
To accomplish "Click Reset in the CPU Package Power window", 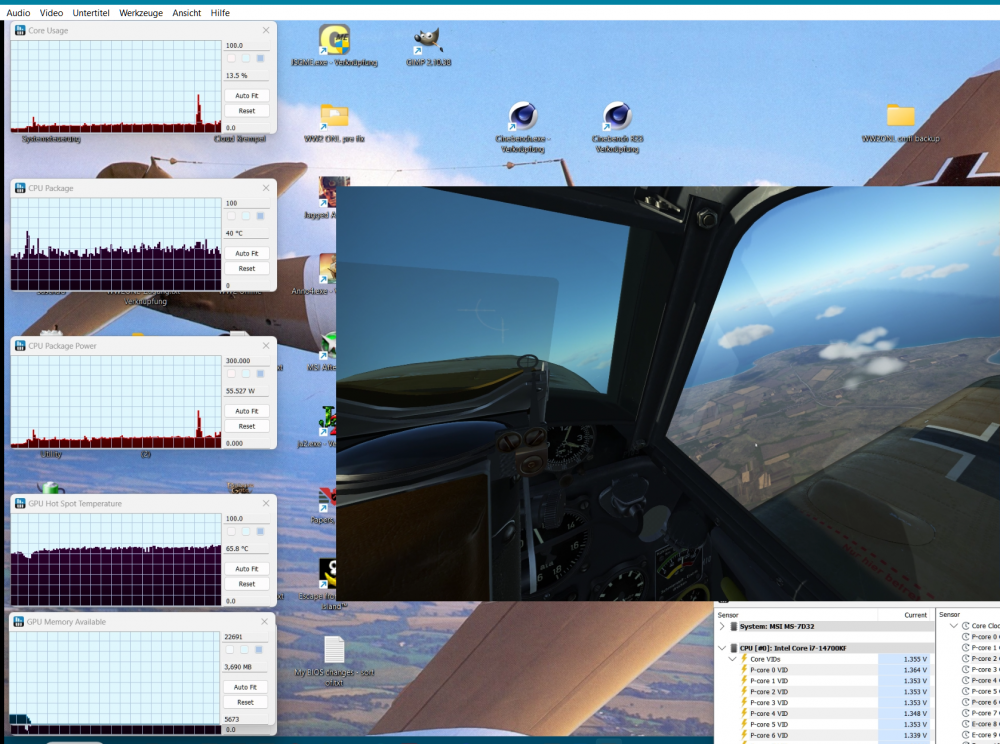I will point(246,426).
